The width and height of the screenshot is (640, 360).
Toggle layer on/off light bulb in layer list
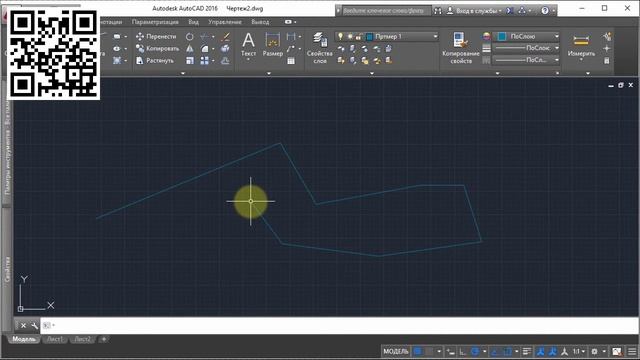[340, 37]
